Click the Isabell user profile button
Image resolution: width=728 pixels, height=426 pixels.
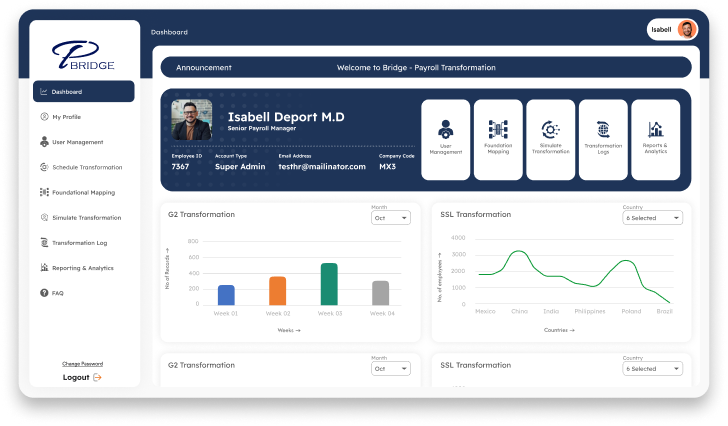pos(673,30)
